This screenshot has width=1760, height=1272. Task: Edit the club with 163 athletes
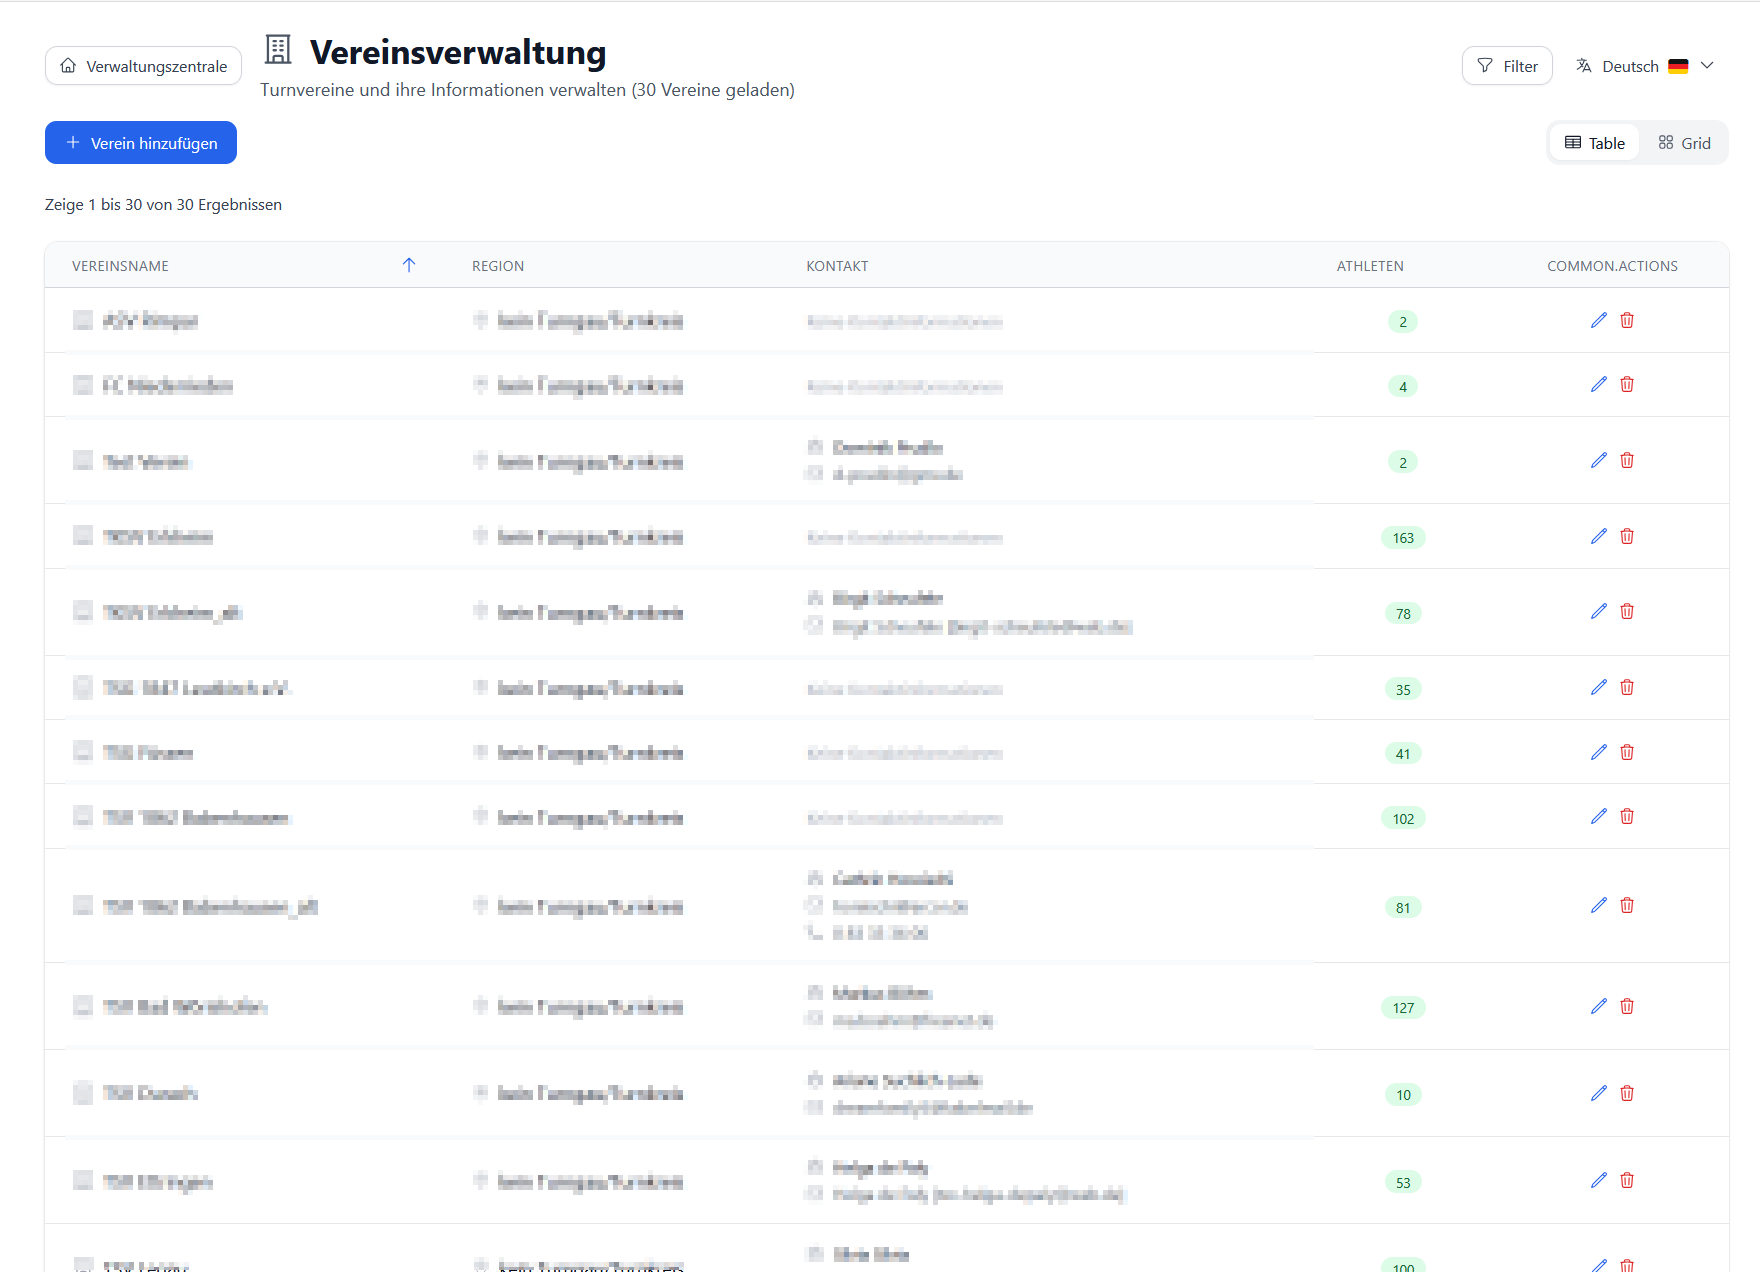(x=1599, y=537)
